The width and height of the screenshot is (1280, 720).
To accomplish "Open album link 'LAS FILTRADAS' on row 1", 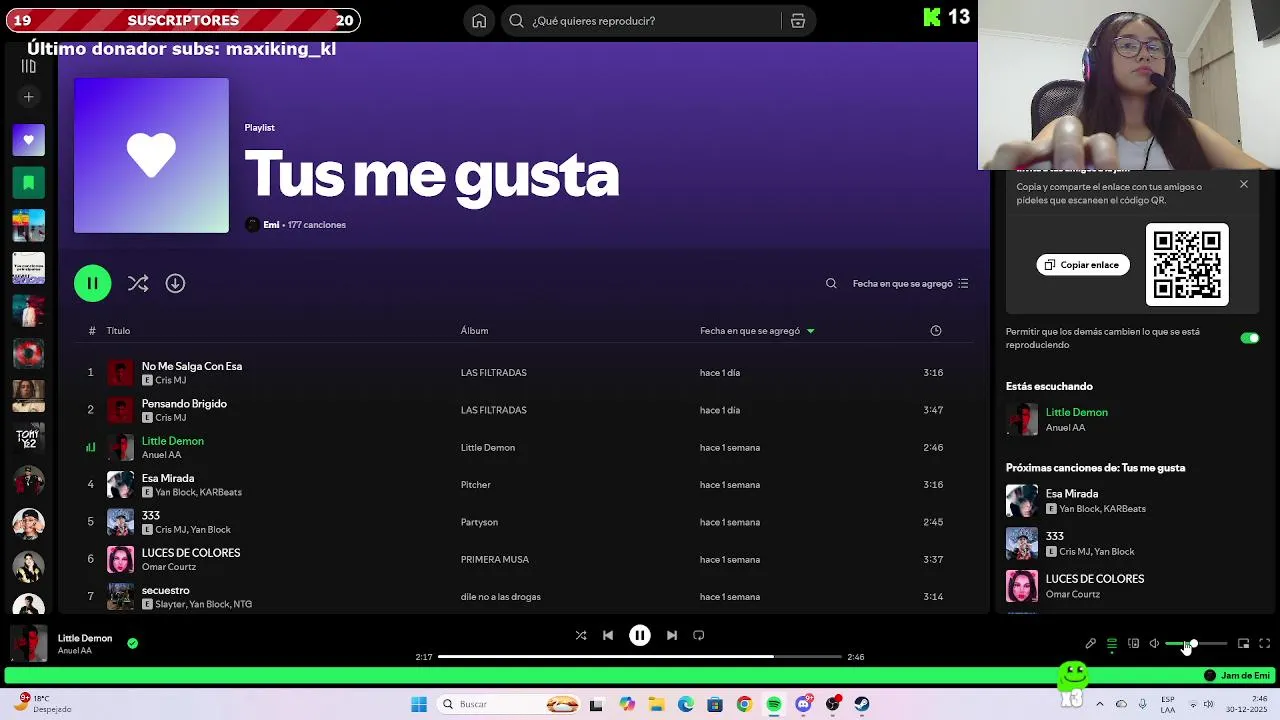I will click(x=494, y=373).
